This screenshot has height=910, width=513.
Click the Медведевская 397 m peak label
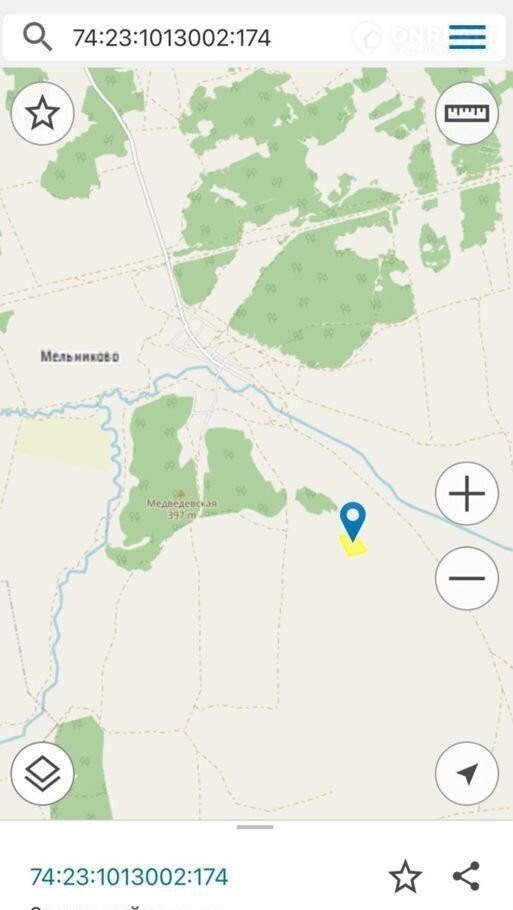tap(182, 509)
